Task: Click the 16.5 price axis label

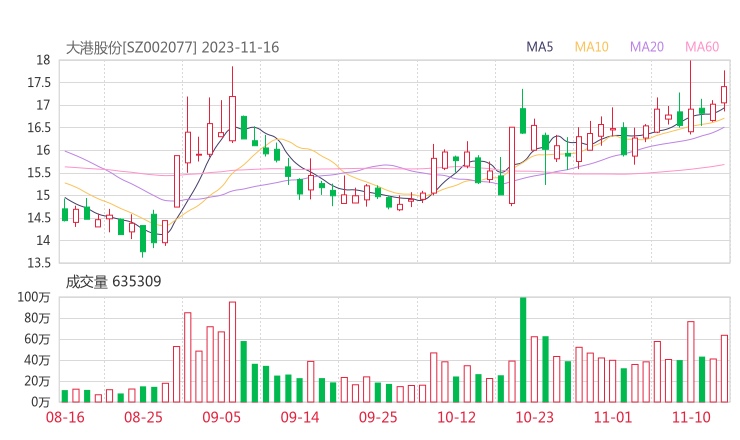Action: 38,127
